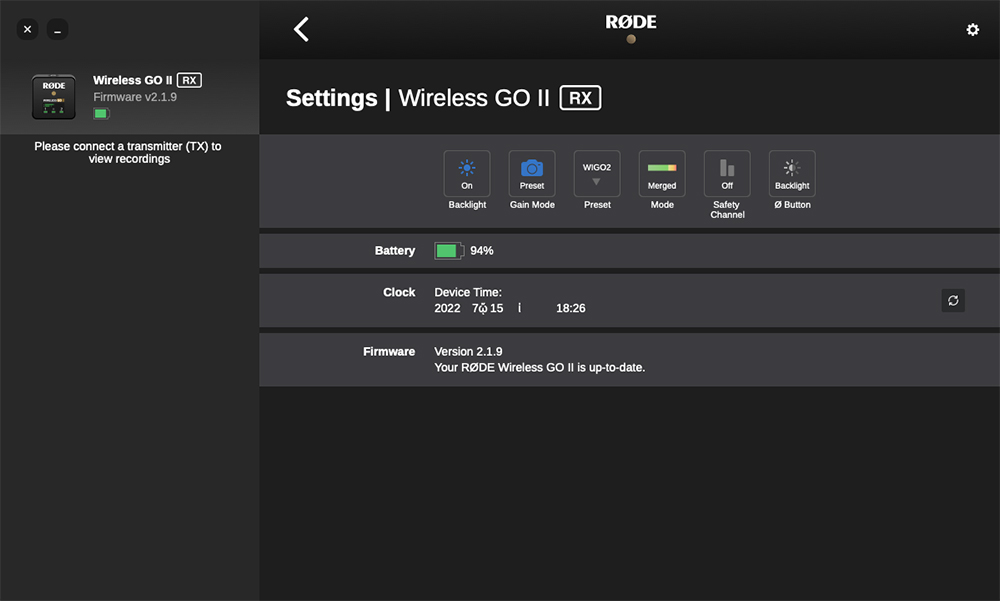Screen dimensions: 1000x601
Task: Select the "Version 2.1.9" firmware text
Action: 468,352
